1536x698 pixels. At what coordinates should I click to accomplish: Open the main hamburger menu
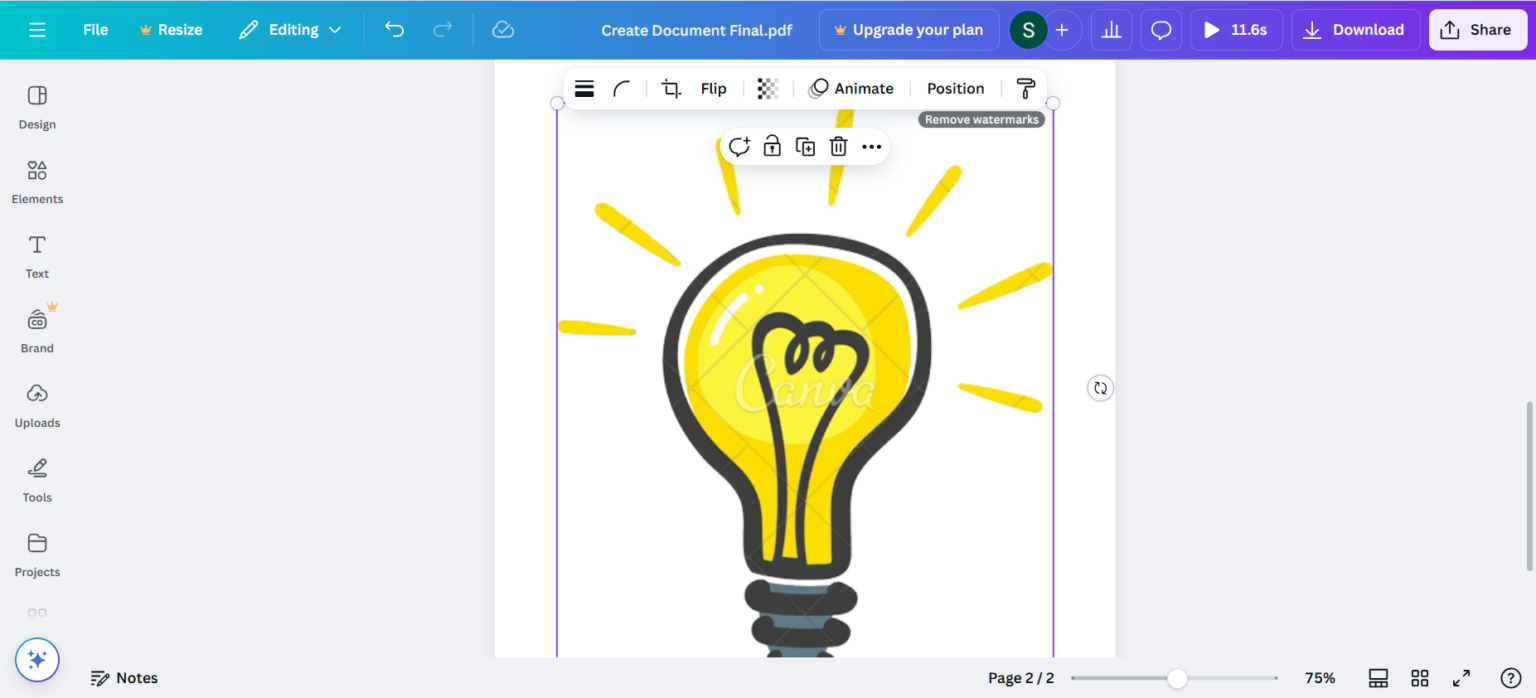(x=37, y=30)
